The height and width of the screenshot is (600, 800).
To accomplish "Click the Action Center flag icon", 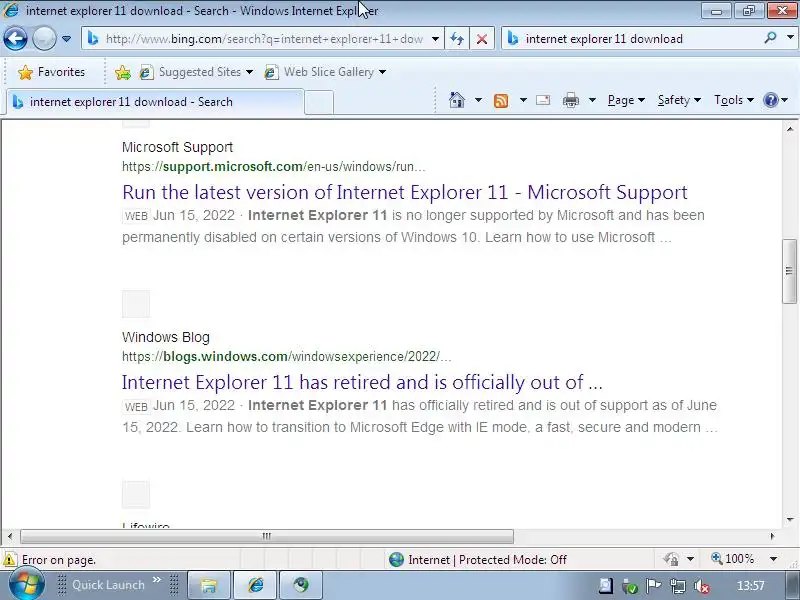I will click(653, 586).
